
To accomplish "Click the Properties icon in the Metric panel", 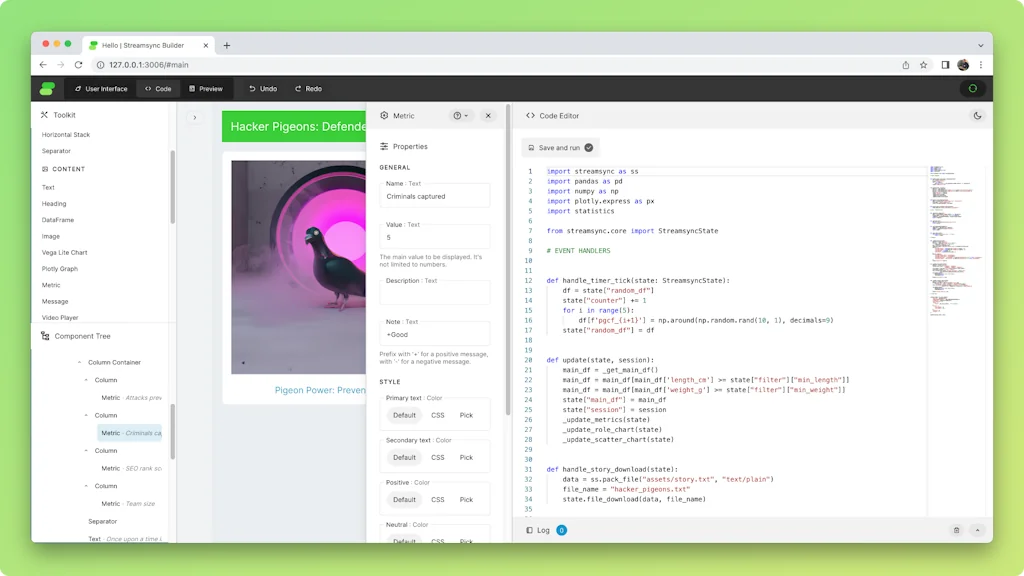I will tap(383, 146).
